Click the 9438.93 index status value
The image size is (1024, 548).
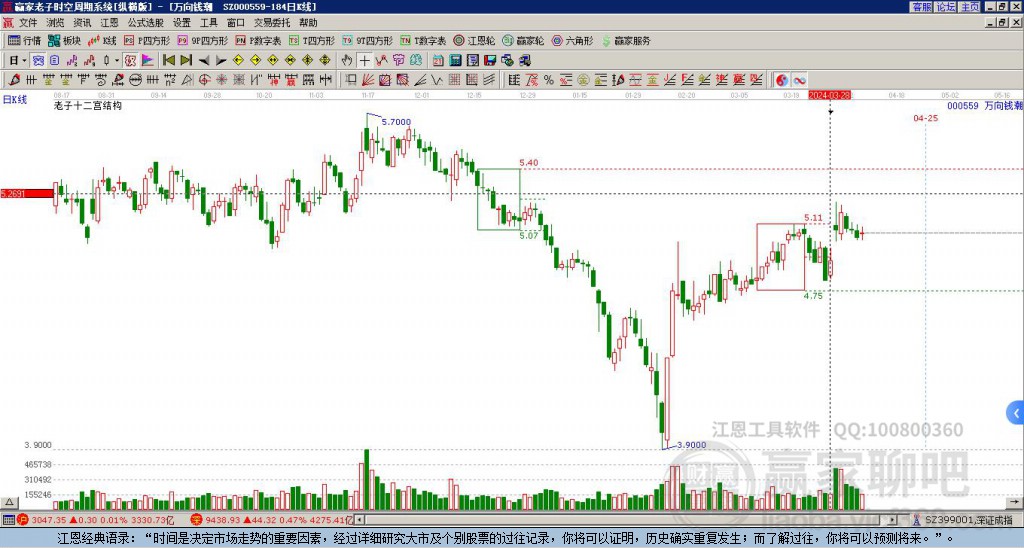click(224, 520)
